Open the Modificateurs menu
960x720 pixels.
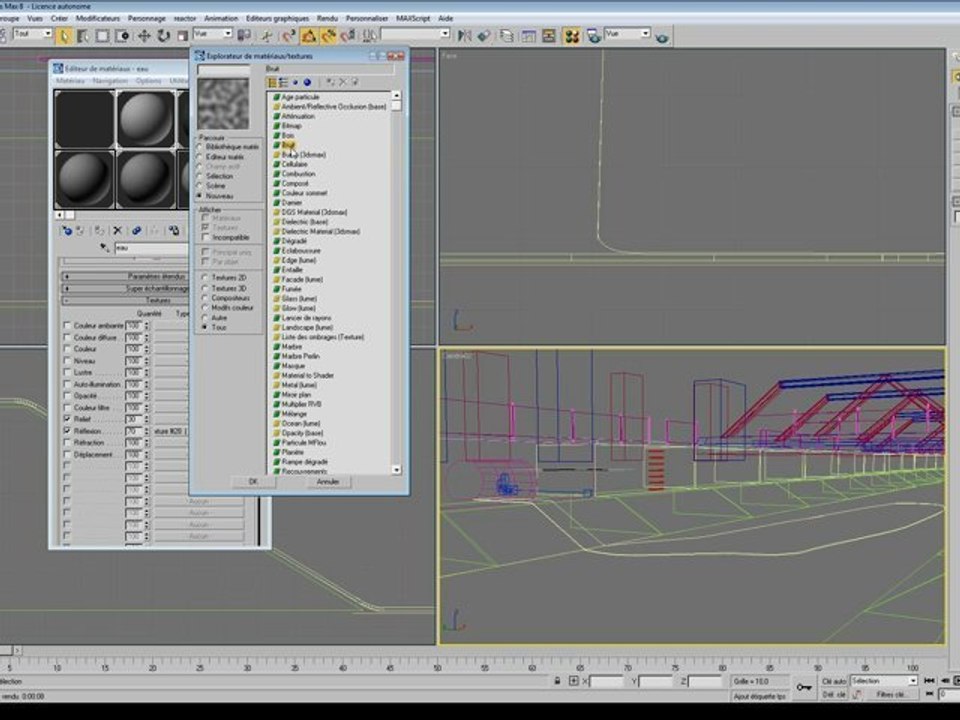click(x=97, y=18)
